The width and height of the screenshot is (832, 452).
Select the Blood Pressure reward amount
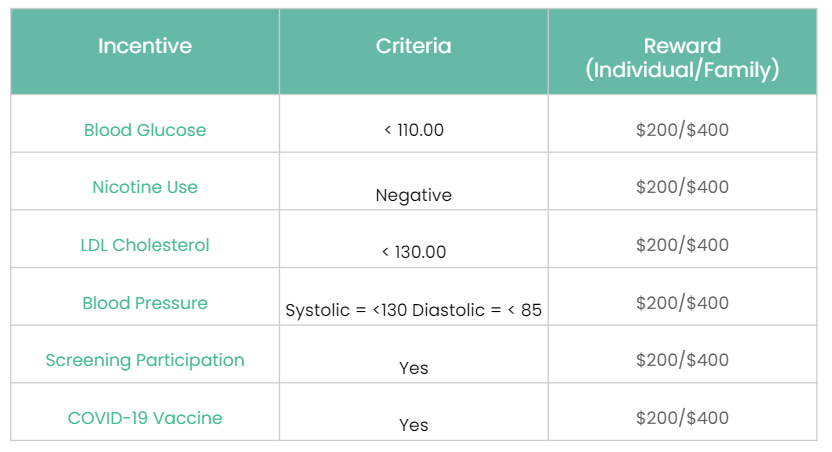682,303
